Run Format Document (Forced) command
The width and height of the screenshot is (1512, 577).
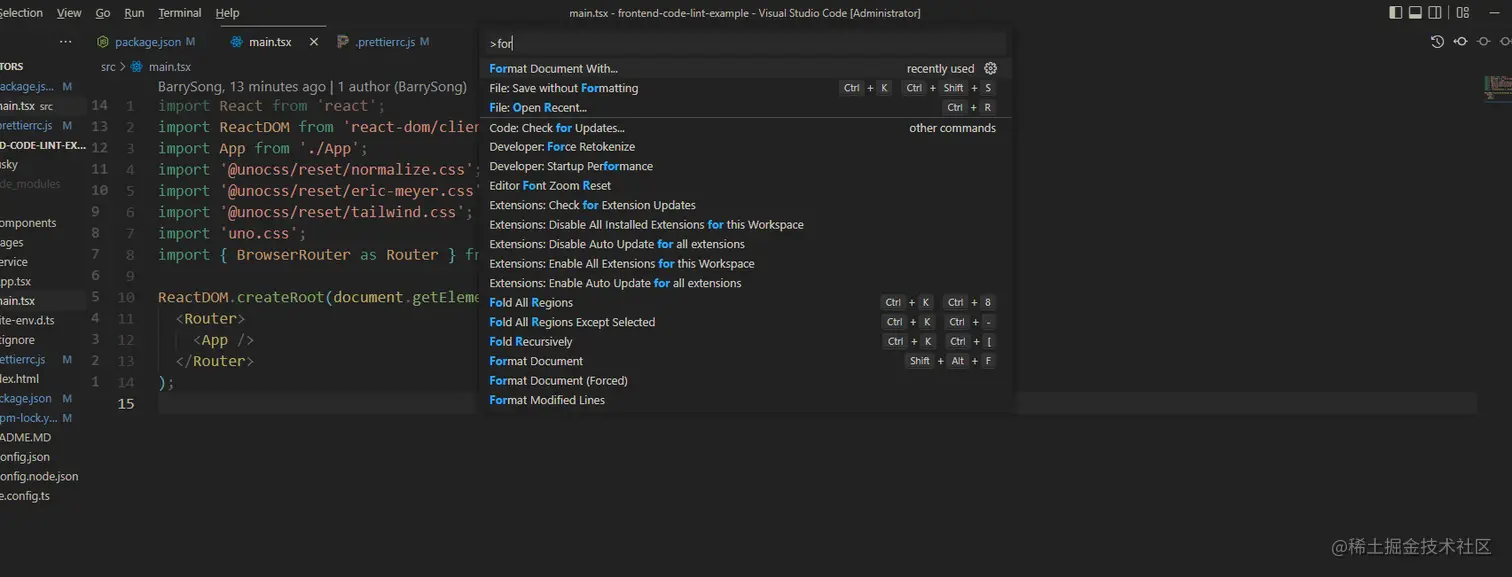click(x=745, y=381)
